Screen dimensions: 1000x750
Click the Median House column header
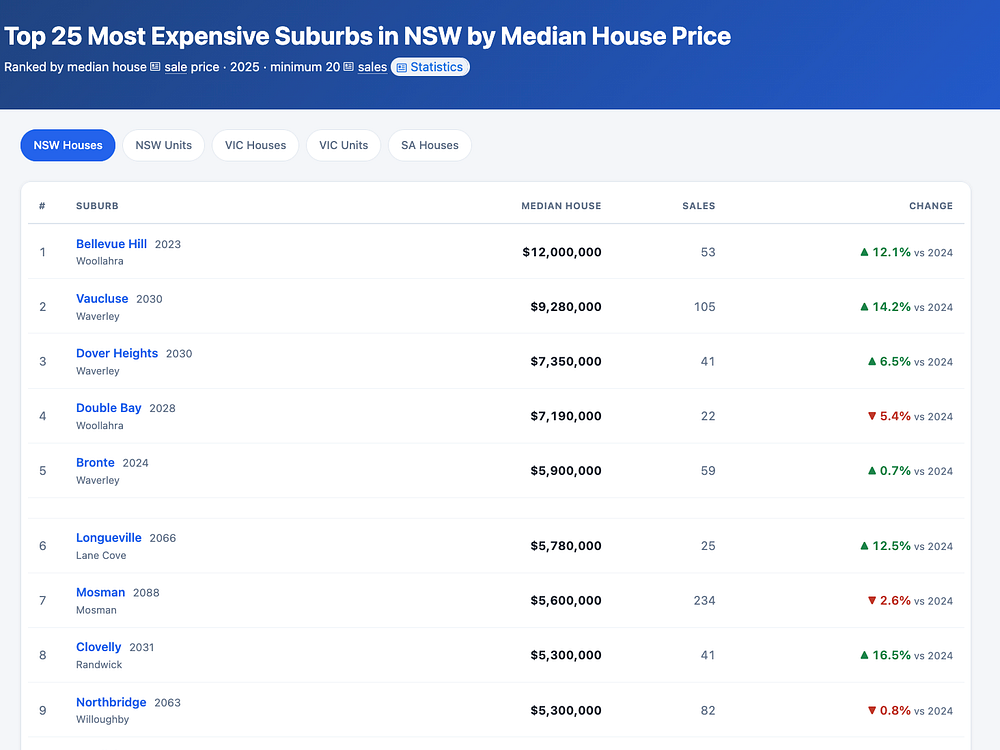(561, 206)
